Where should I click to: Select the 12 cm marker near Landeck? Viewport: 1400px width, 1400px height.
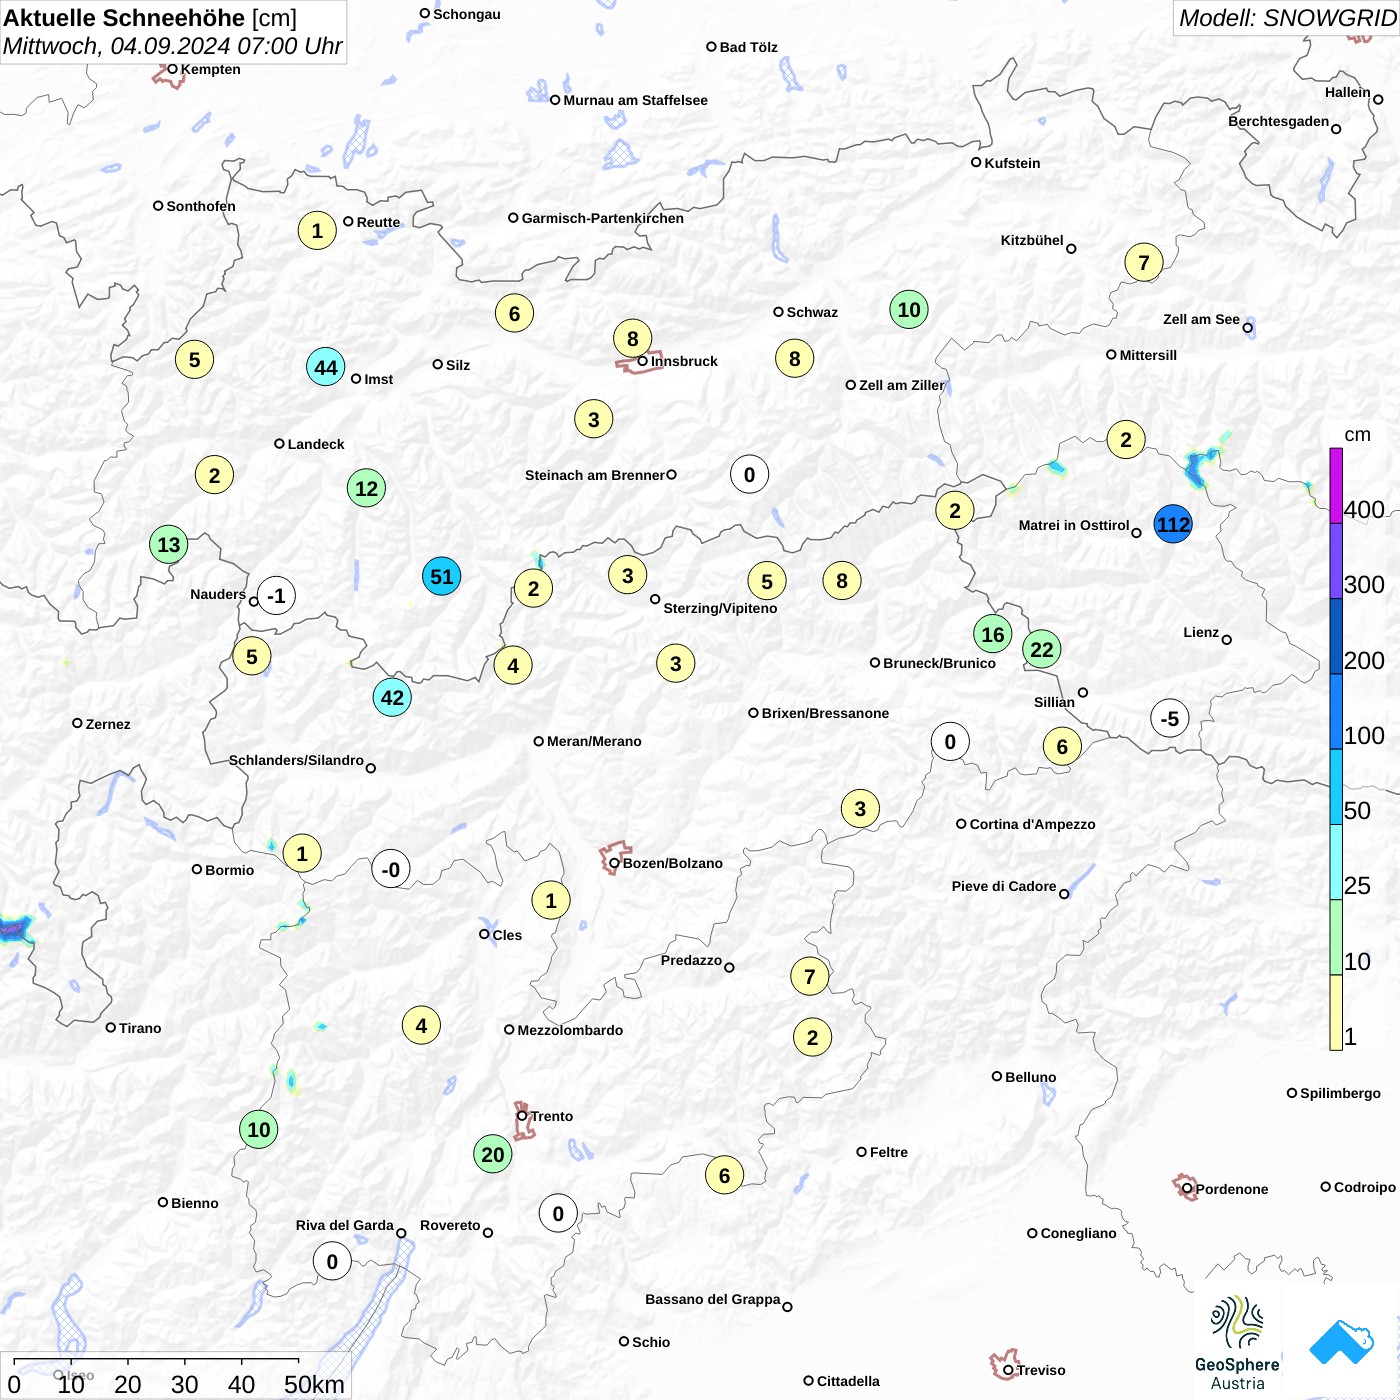[x=367, y=488]
